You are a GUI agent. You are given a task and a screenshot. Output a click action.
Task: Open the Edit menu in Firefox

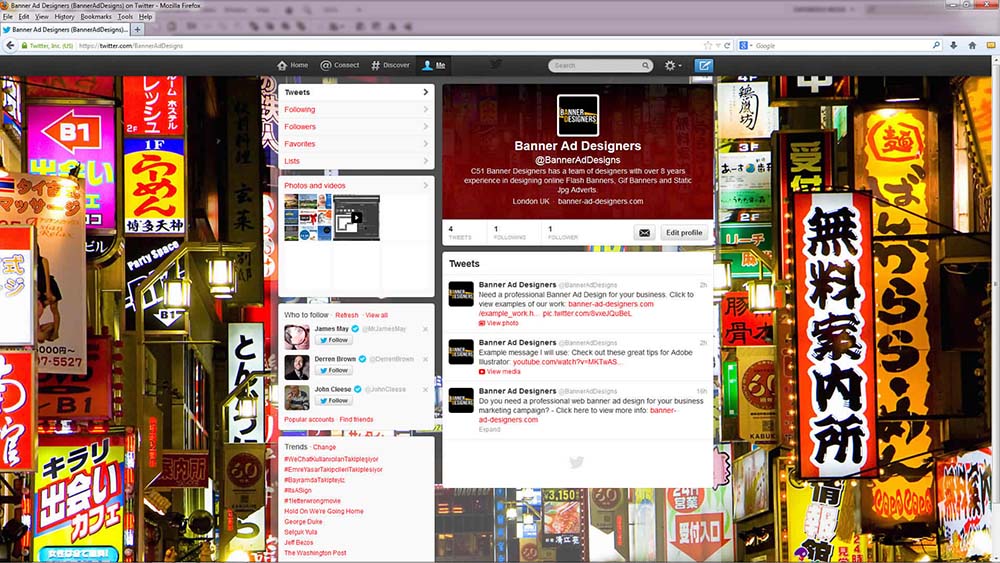(x=24, y=17)
